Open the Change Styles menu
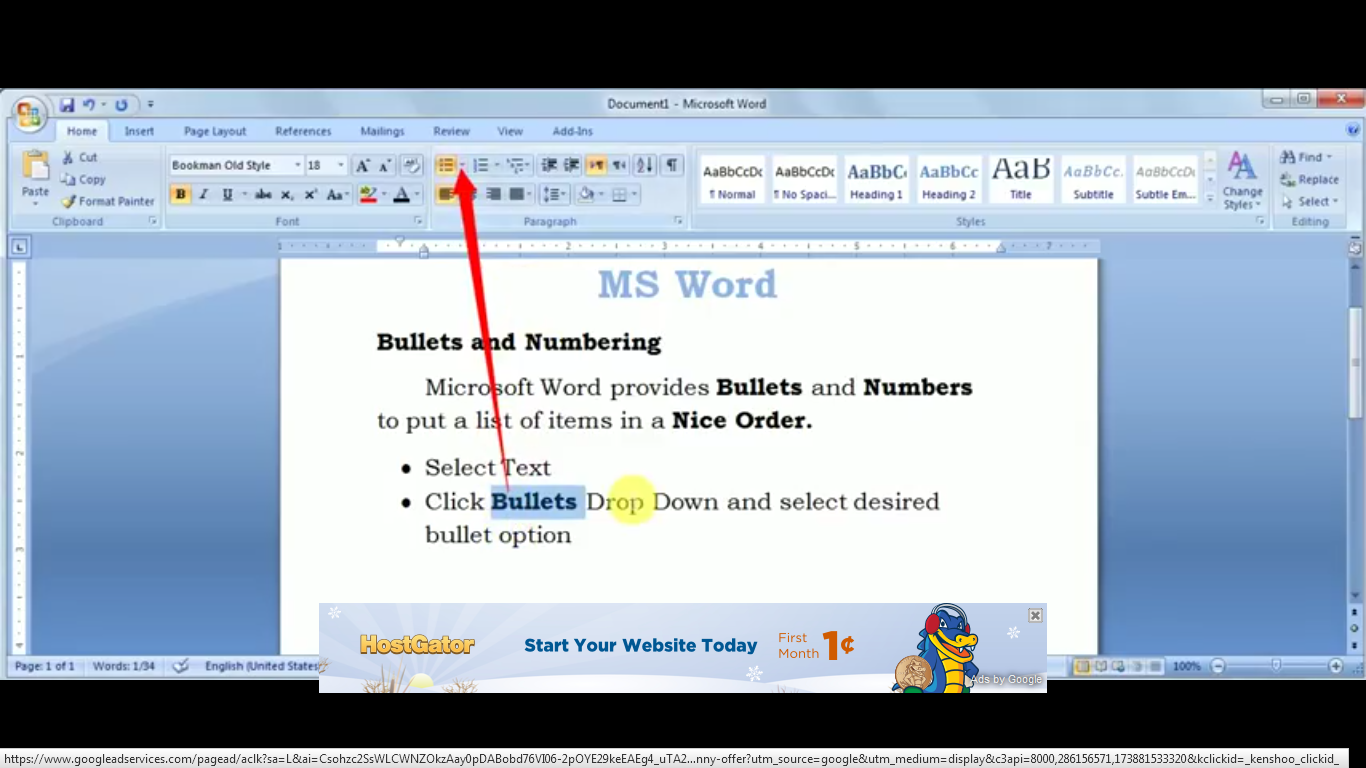Viewport: 1366px width, 768px height. (1242, 180)
